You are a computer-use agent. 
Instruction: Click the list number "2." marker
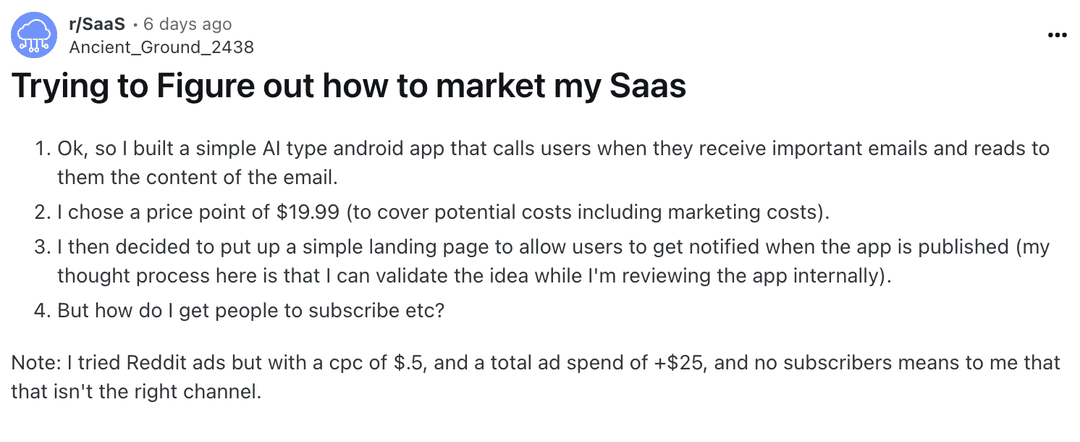pyautogui.click(x=43, y=211)
